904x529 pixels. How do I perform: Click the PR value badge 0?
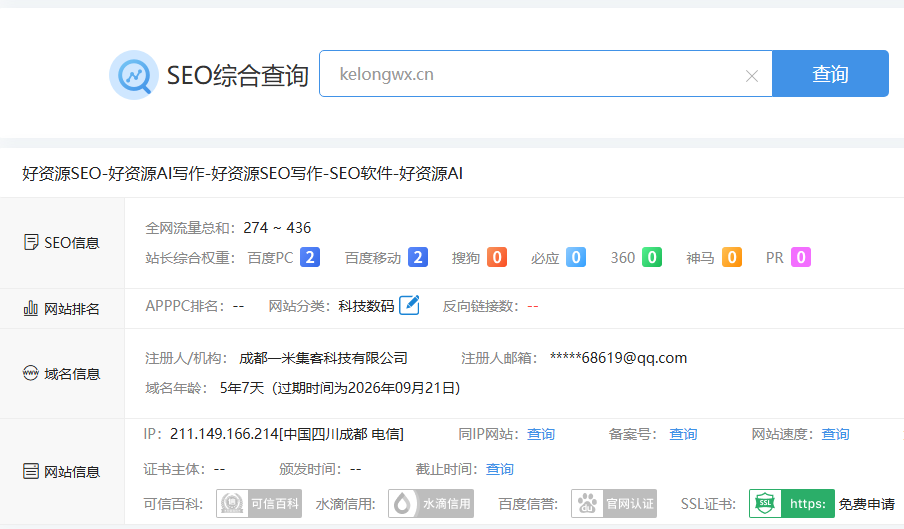[800, 258]
